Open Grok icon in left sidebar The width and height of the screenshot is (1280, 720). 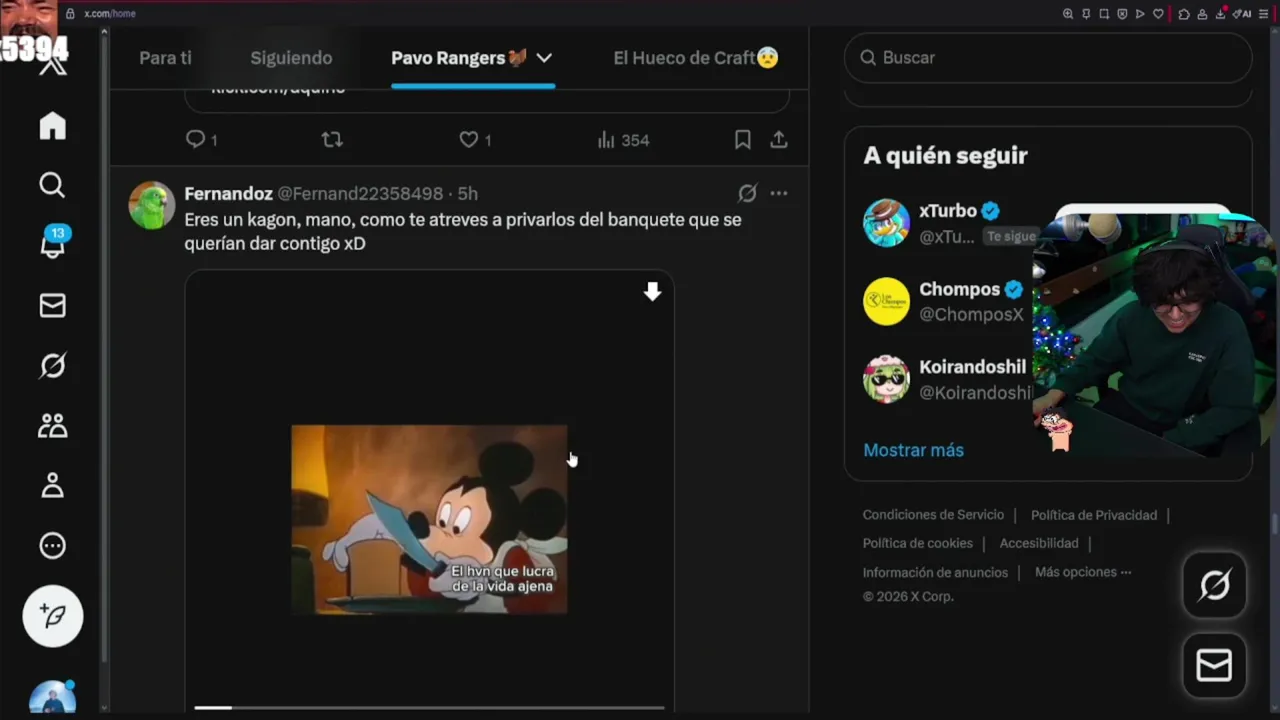coord(52,366)
